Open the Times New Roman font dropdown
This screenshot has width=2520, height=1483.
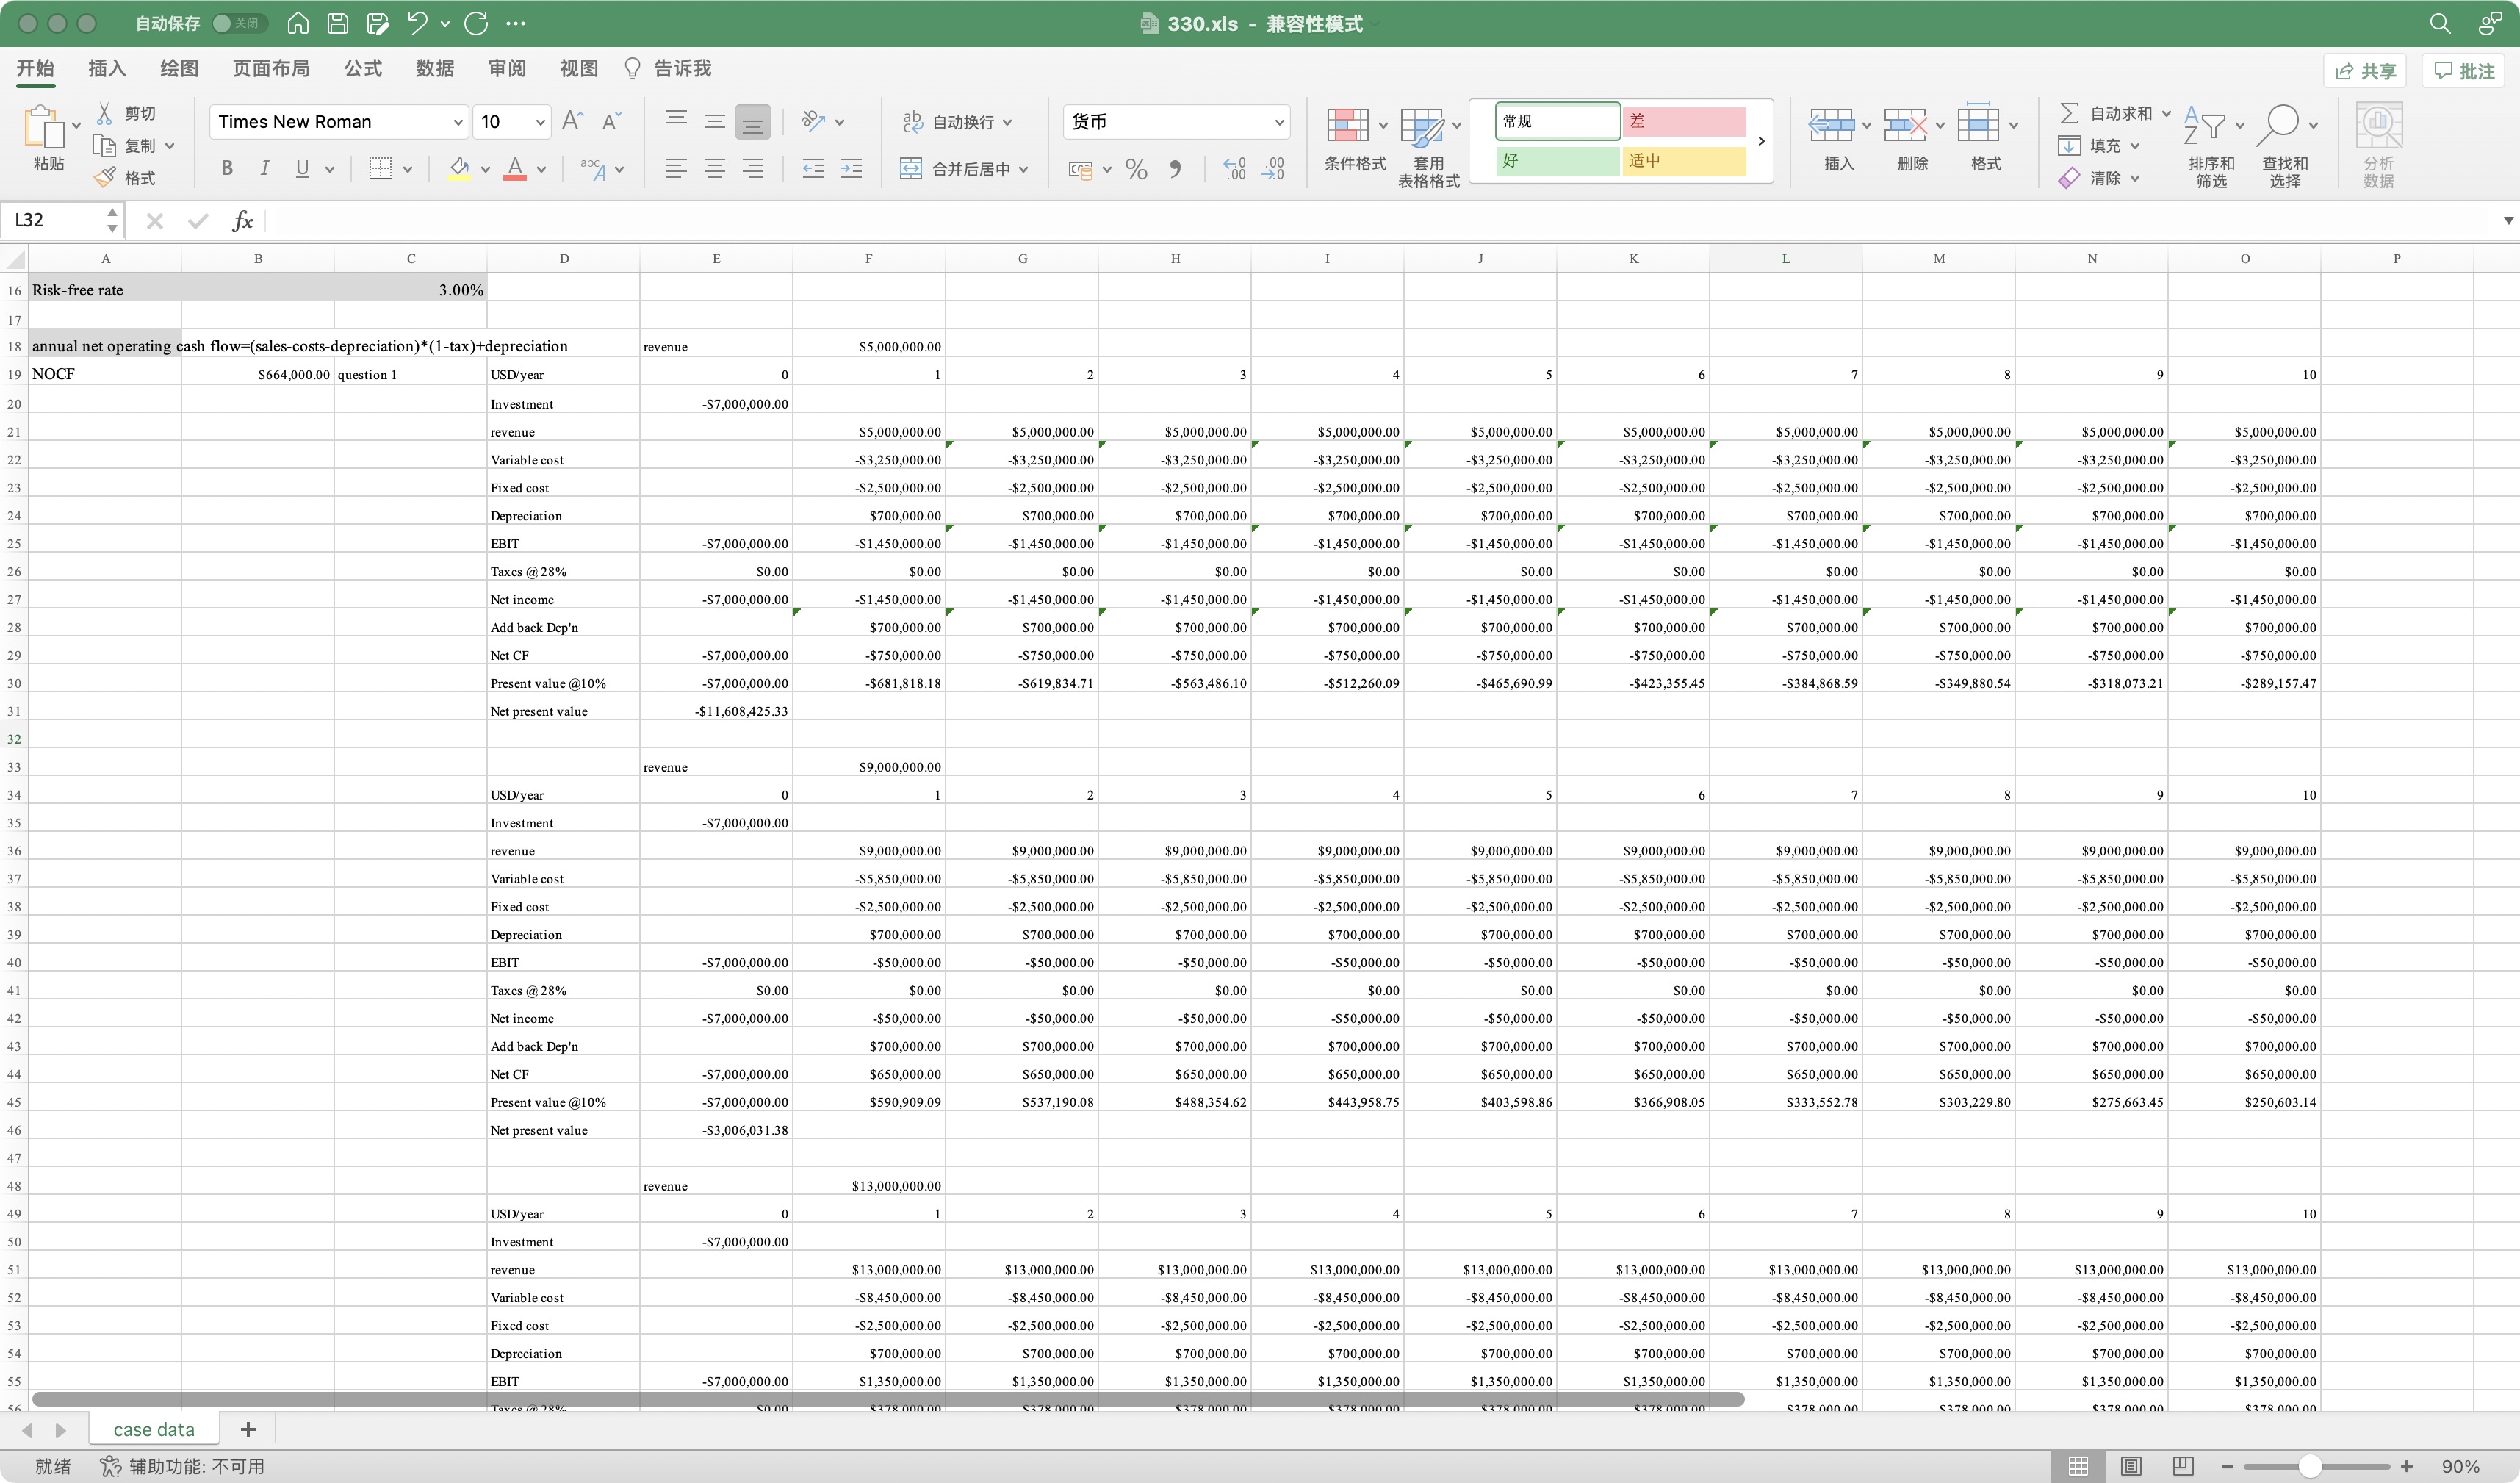pos(458,122)
